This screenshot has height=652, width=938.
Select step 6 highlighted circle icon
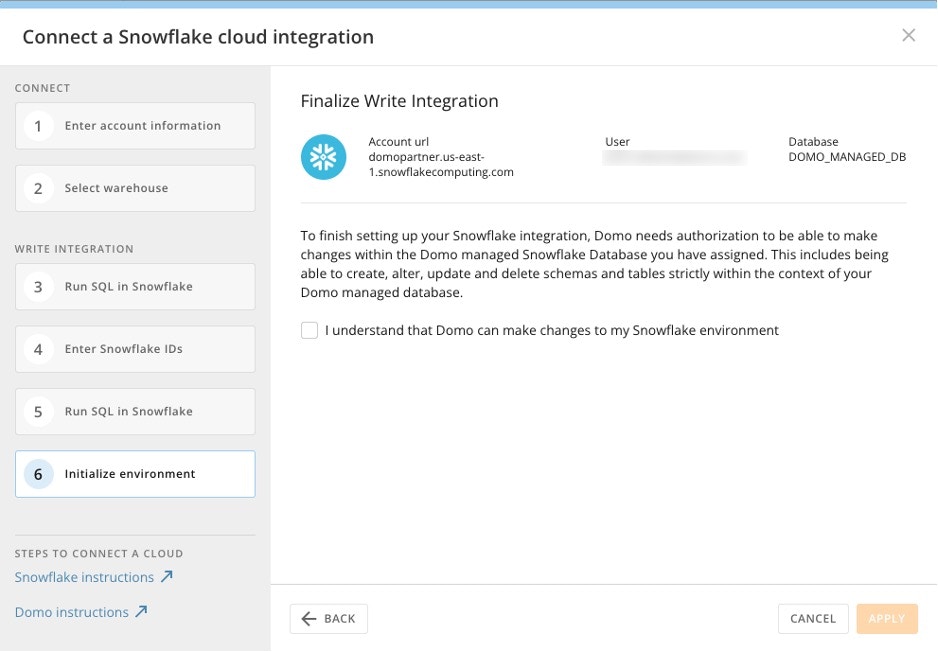point(37,474)
